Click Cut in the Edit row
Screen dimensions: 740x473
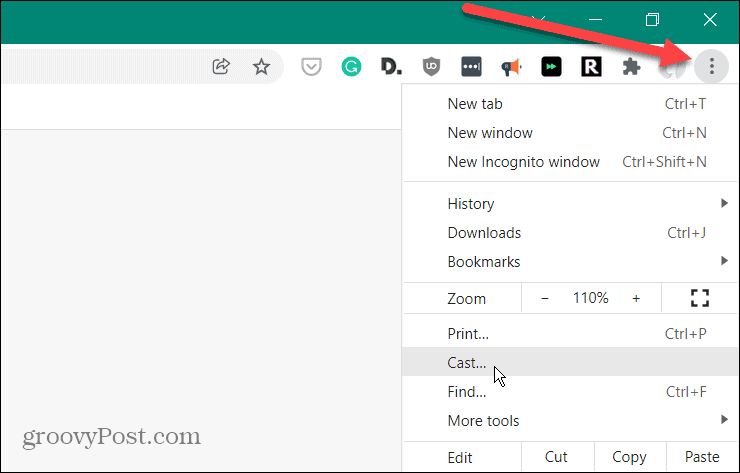557,457
